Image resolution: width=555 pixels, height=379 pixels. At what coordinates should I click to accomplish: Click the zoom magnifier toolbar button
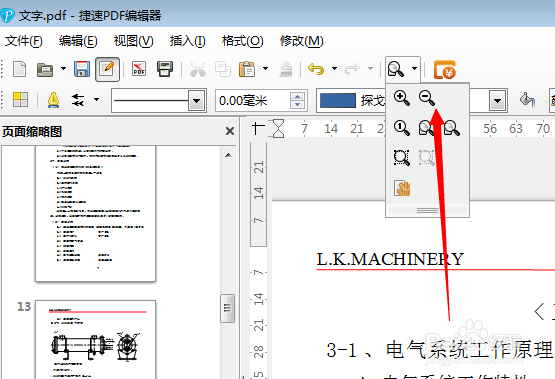395,69
